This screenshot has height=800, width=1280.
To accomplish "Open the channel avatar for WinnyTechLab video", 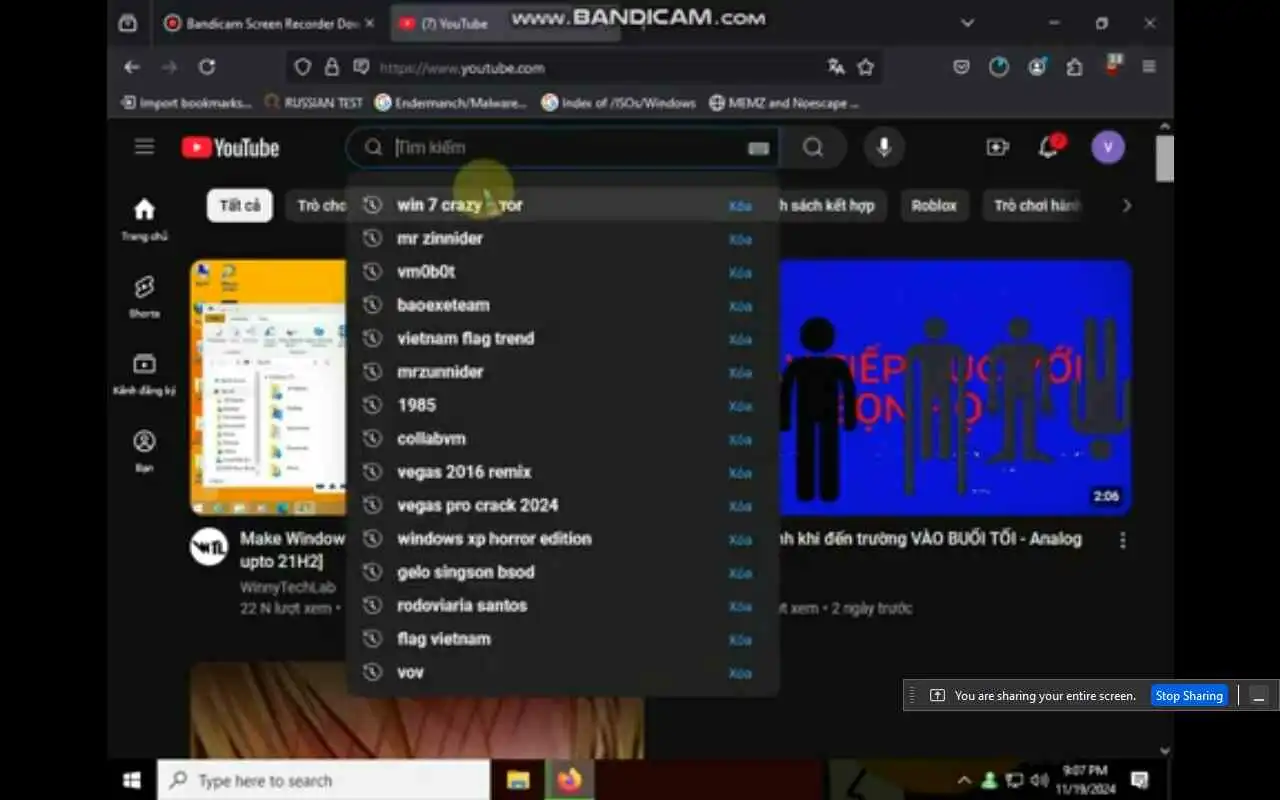I will pyautogui.click(x=209, y=547).
